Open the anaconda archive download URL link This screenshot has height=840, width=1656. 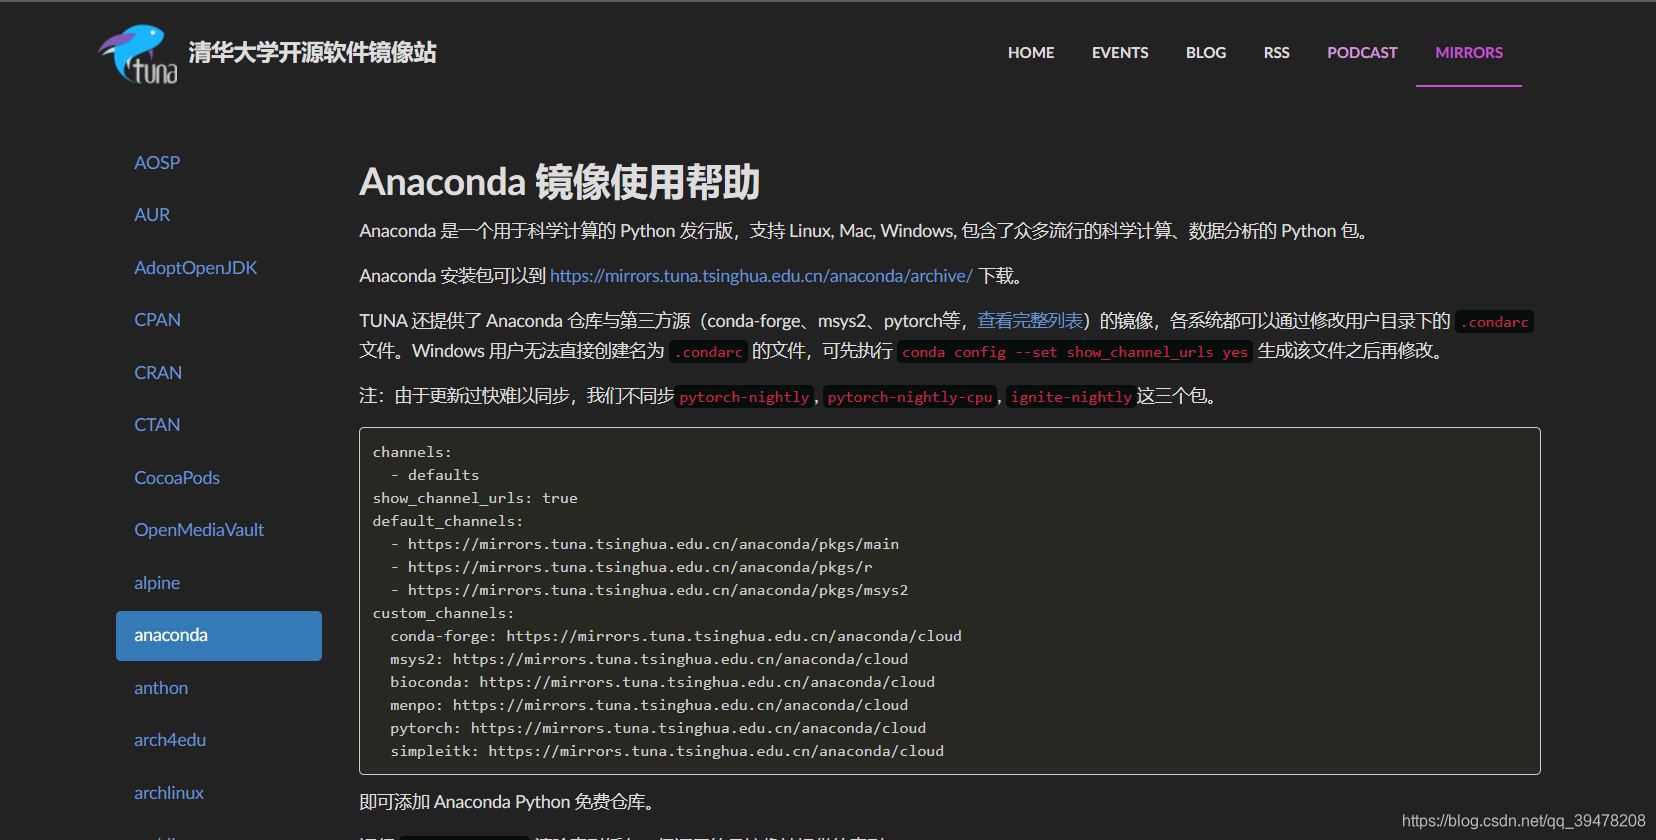[x=761, y=276]
